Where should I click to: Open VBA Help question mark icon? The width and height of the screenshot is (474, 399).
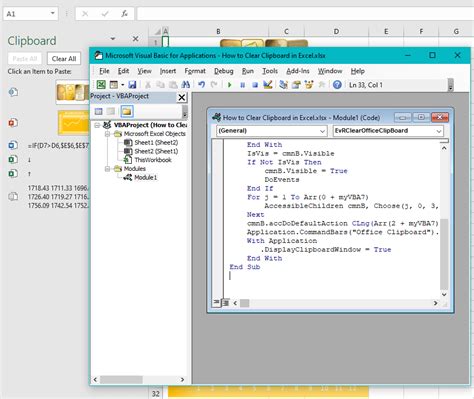click(x=337, y=85)
